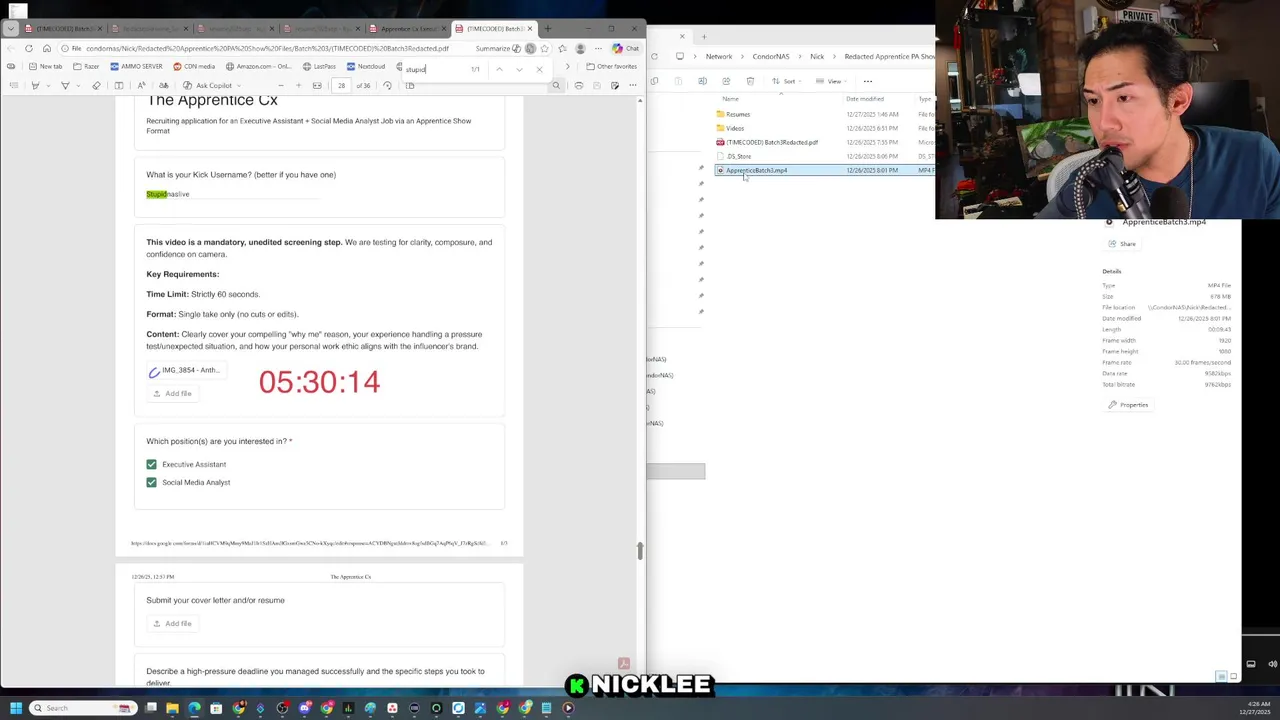Click Add file under cover letter
The width and height of the screenshot is (1280, 720).
click(x=172, y=623)
